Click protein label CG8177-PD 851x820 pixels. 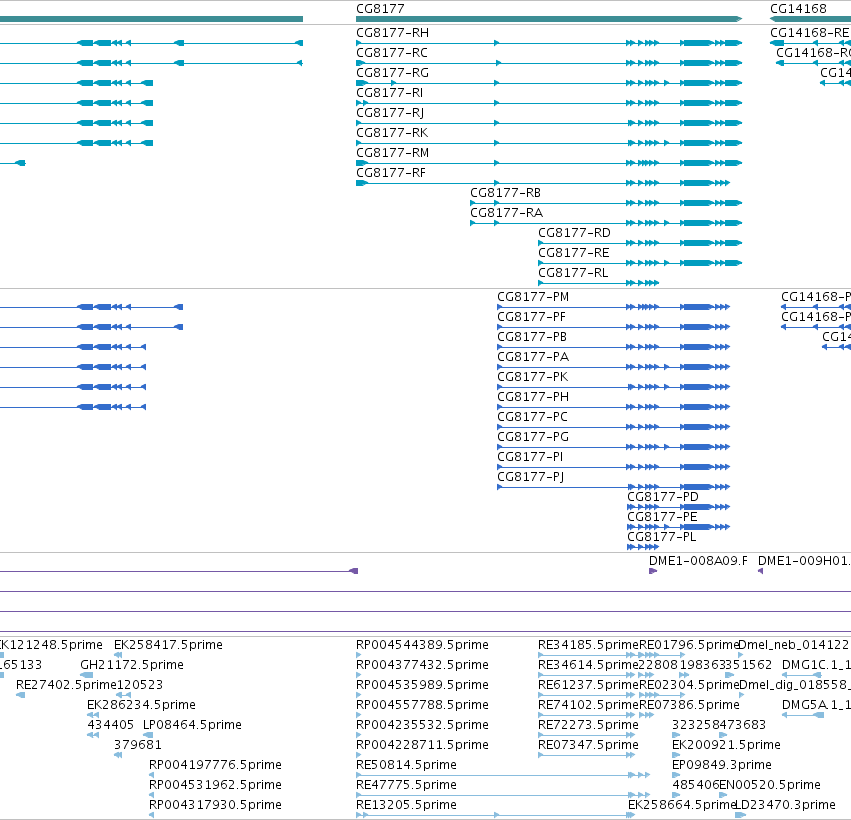pyautogui.click(x=663, y=497)
